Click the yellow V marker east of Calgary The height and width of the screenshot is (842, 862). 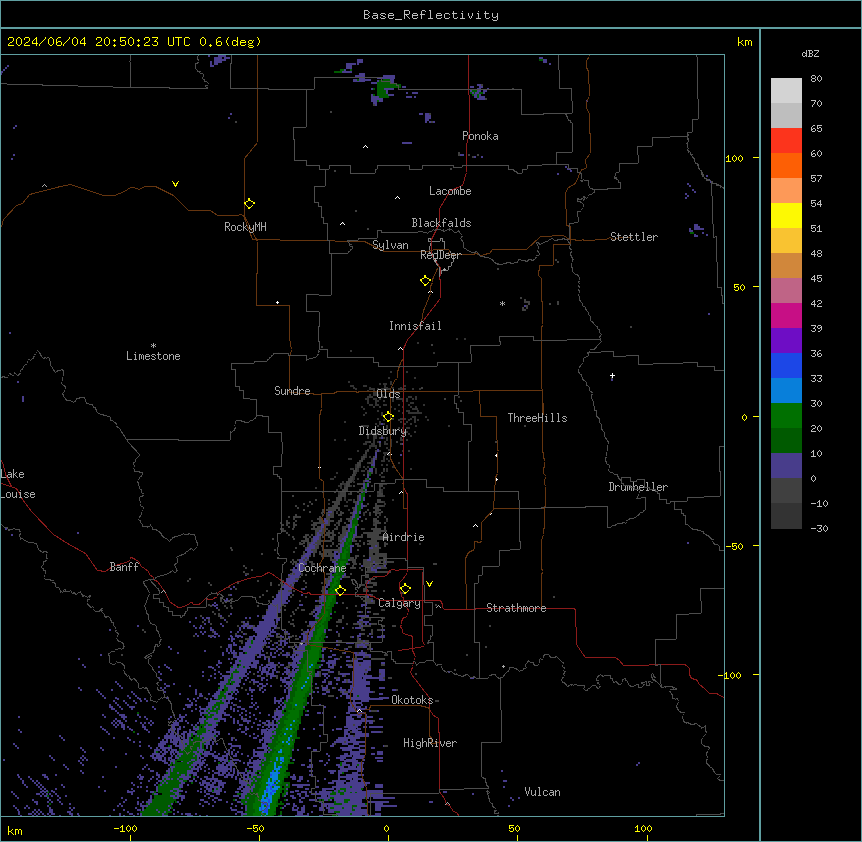[429, 584]
